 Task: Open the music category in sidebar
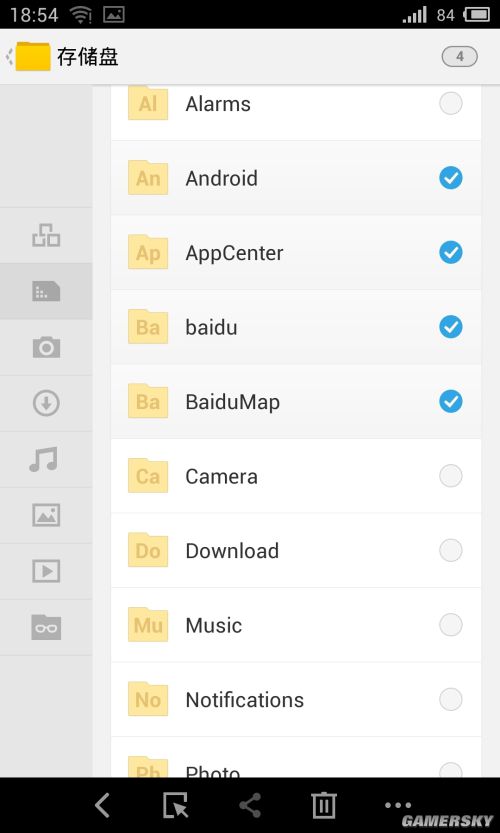click(x=44, y=460)
